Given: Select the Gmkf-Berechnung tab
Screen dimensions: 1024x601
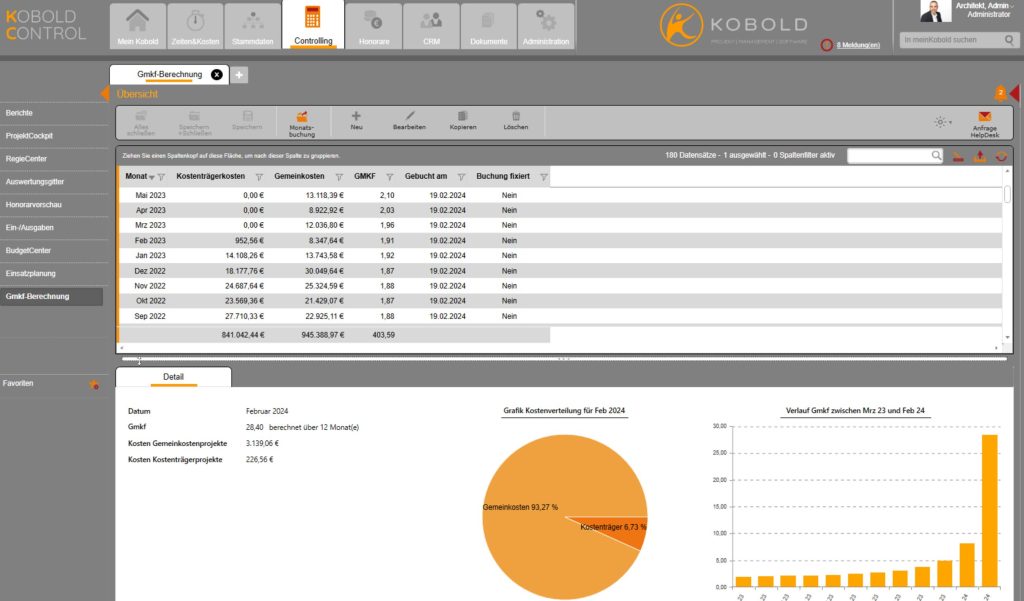Looking at the screenshot, I should [x=169, y=74].
